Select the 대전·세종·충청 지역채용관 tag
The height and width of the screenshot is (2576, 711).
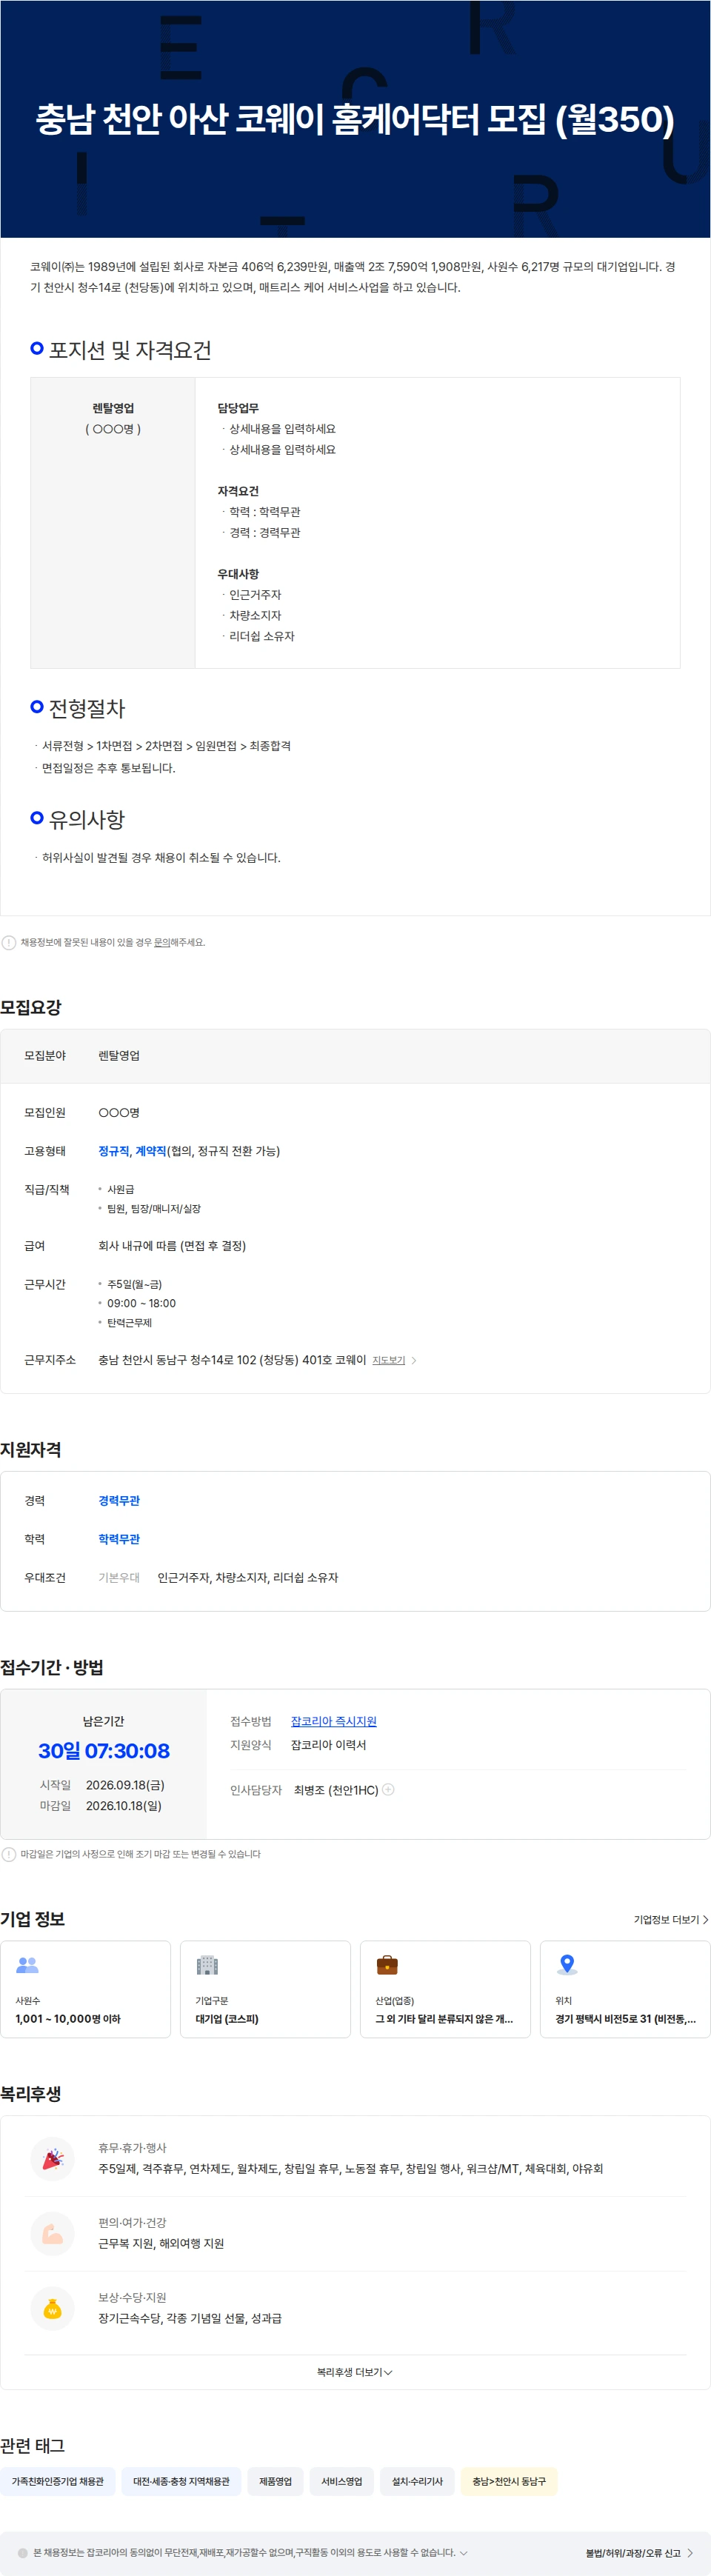coord(181,2482)
